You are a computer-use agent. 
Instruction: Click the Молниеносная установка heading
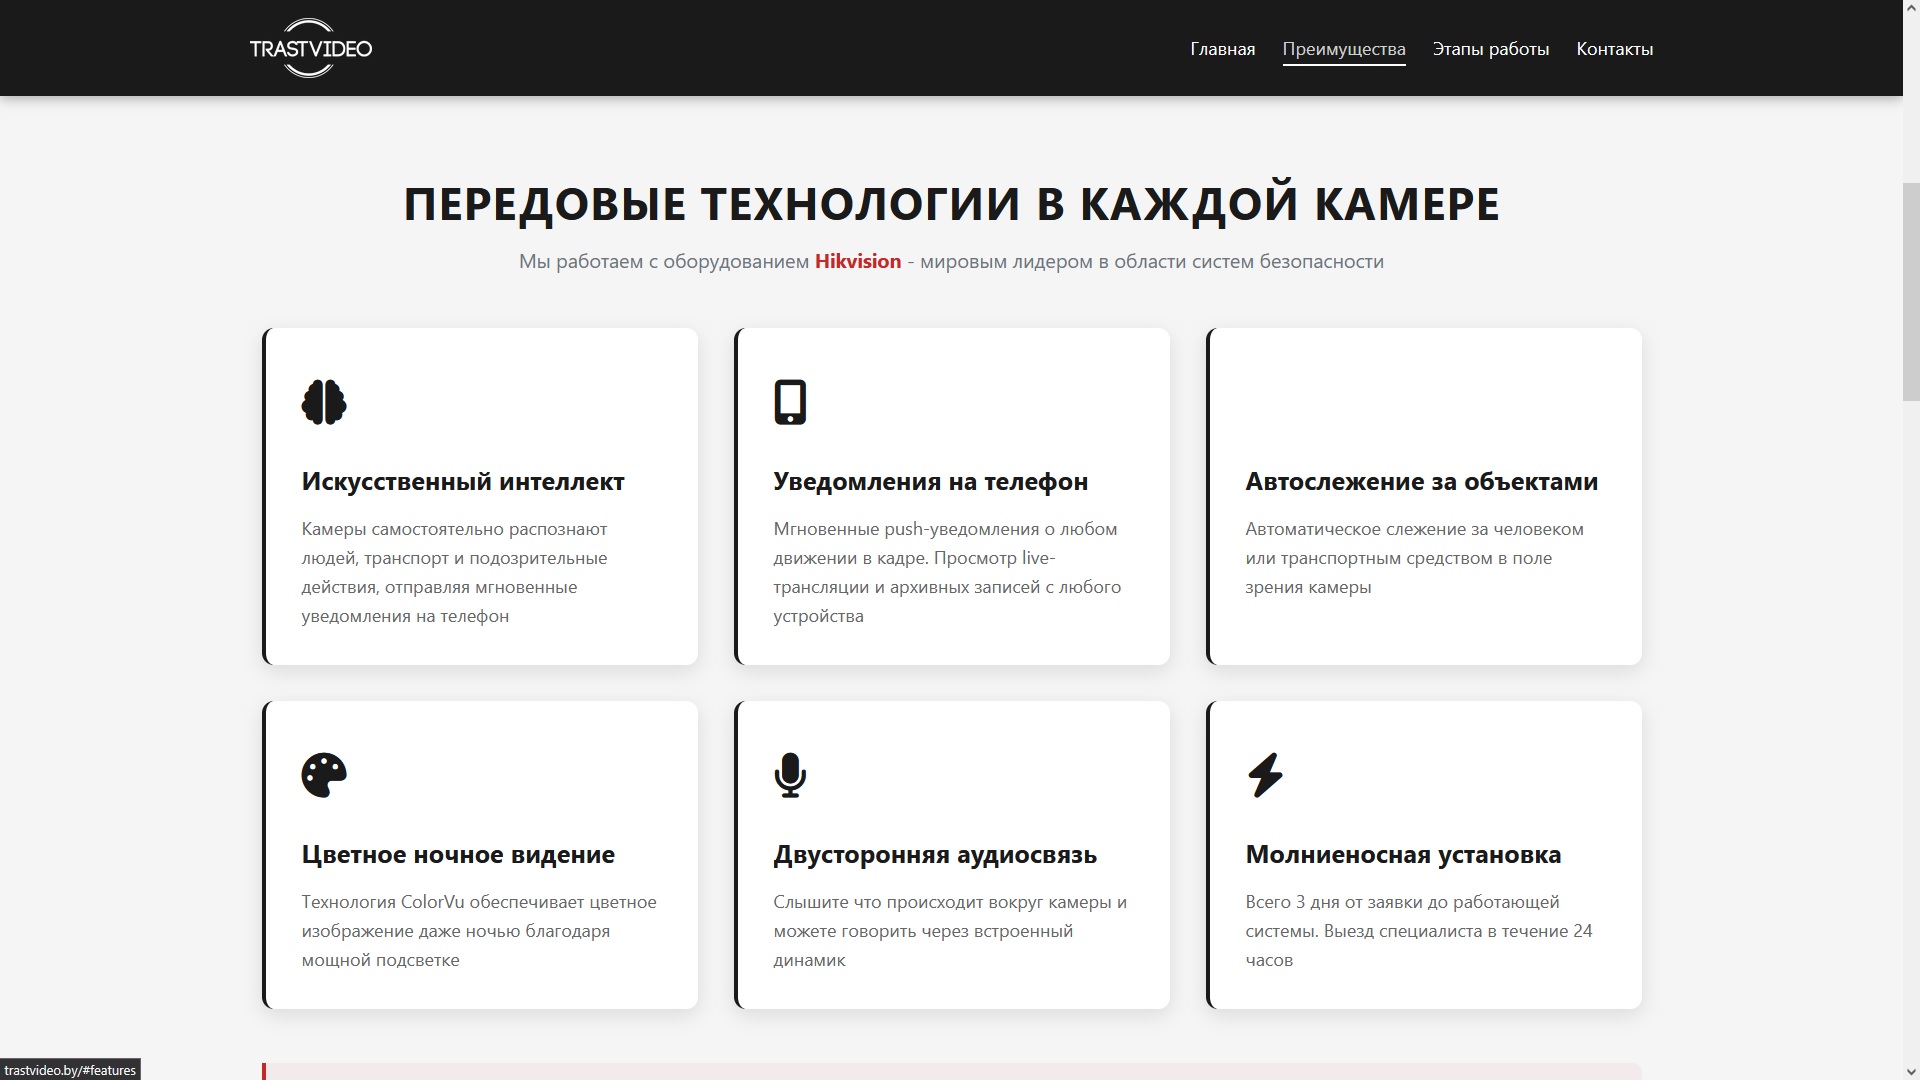pyautogui.click(x=1402, y=854)
